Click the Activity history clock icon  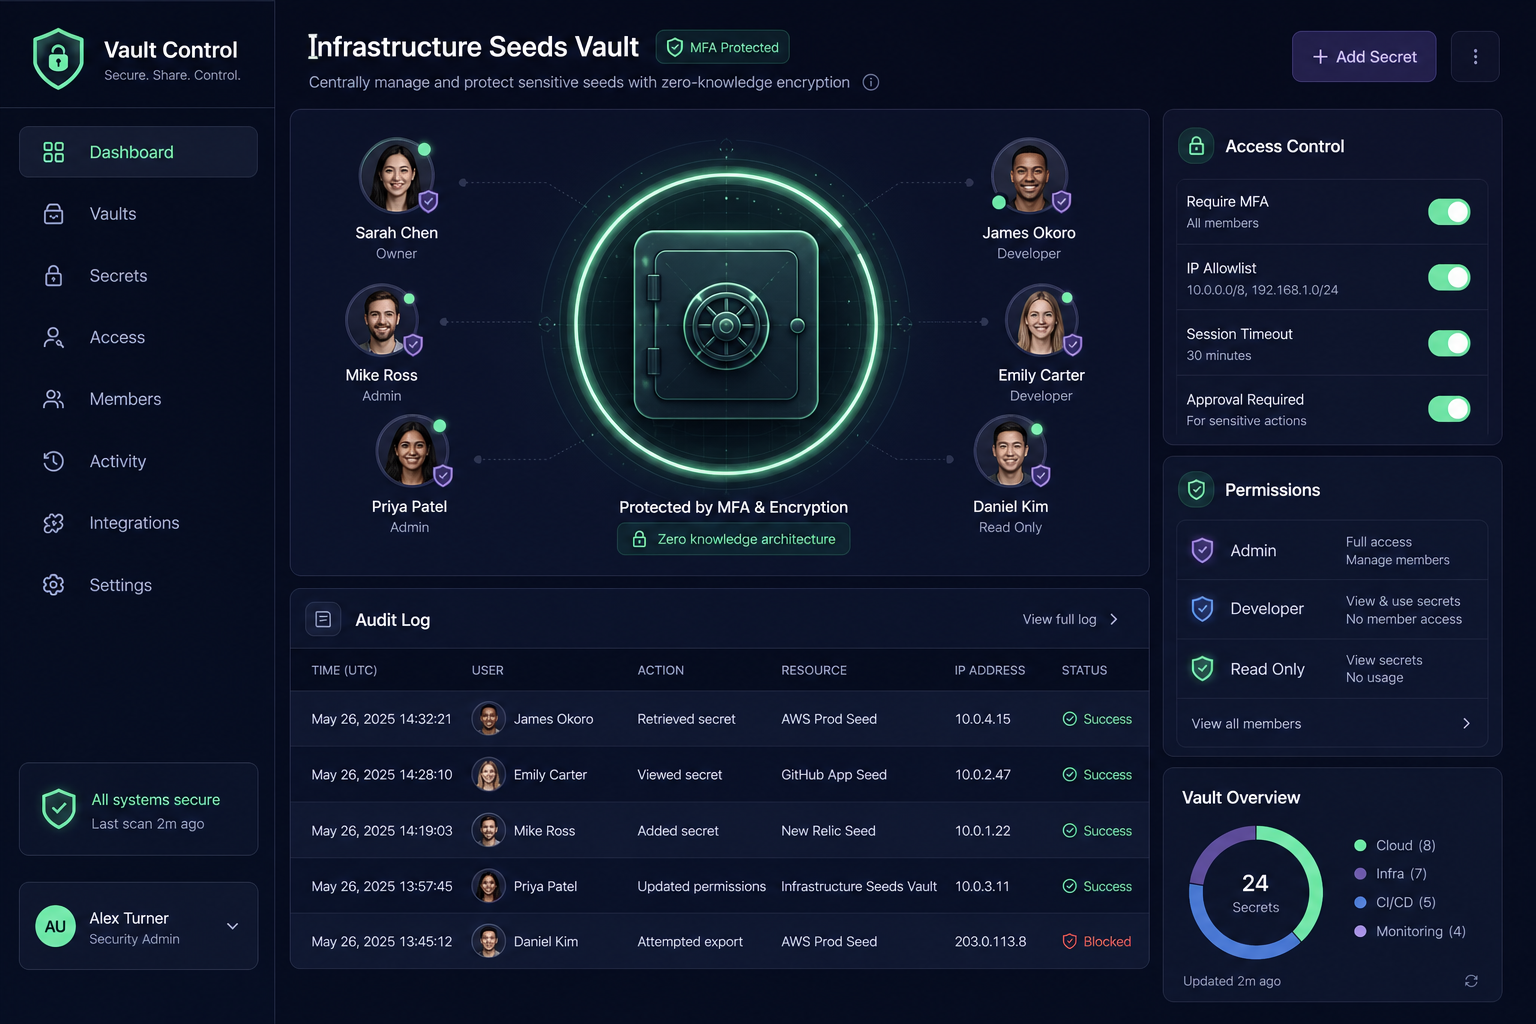tap(54, 461)
